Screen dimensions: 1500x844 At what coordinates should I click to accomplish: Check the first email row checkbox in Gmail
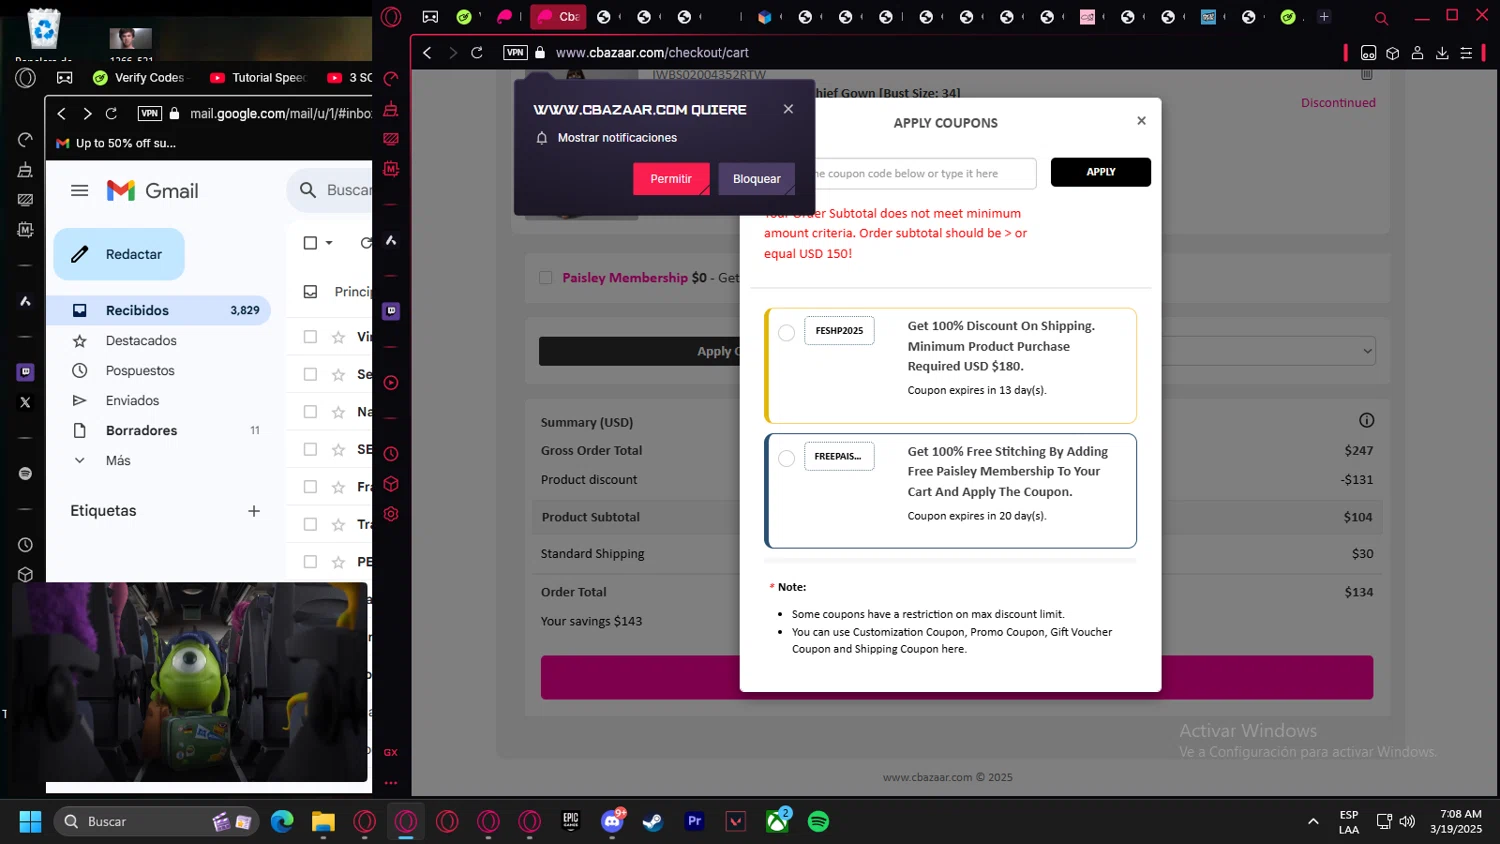[x=310, y=337]
